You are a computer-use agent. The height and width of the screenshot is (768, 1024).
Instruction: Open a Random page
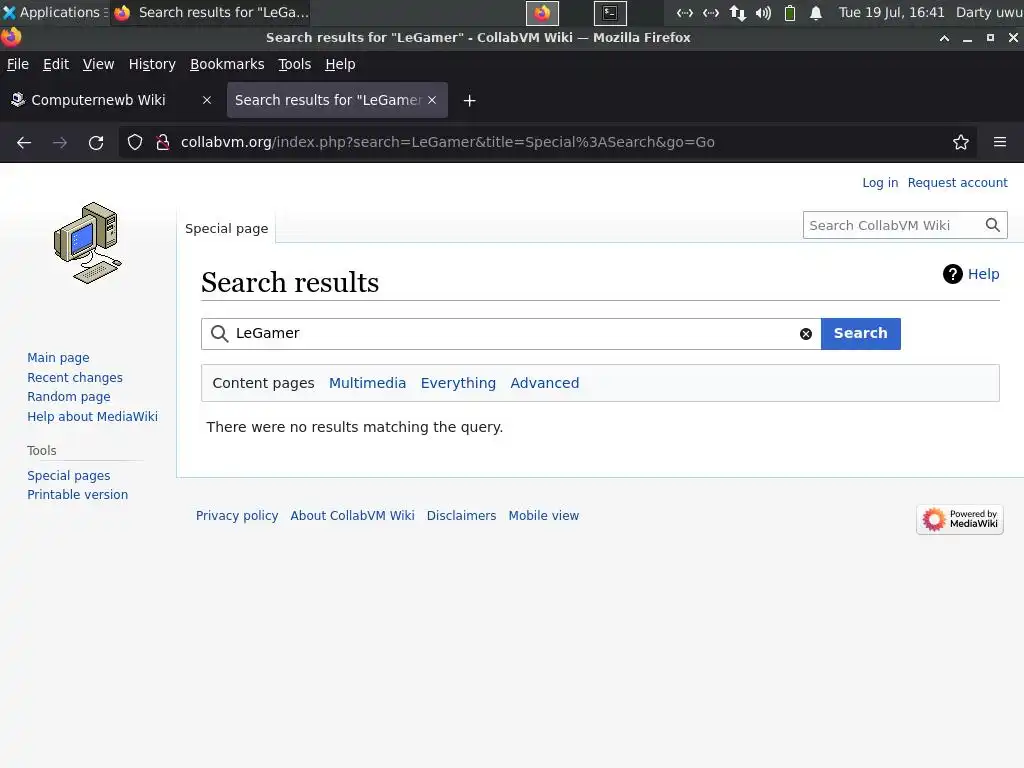[x=69, y=396]
